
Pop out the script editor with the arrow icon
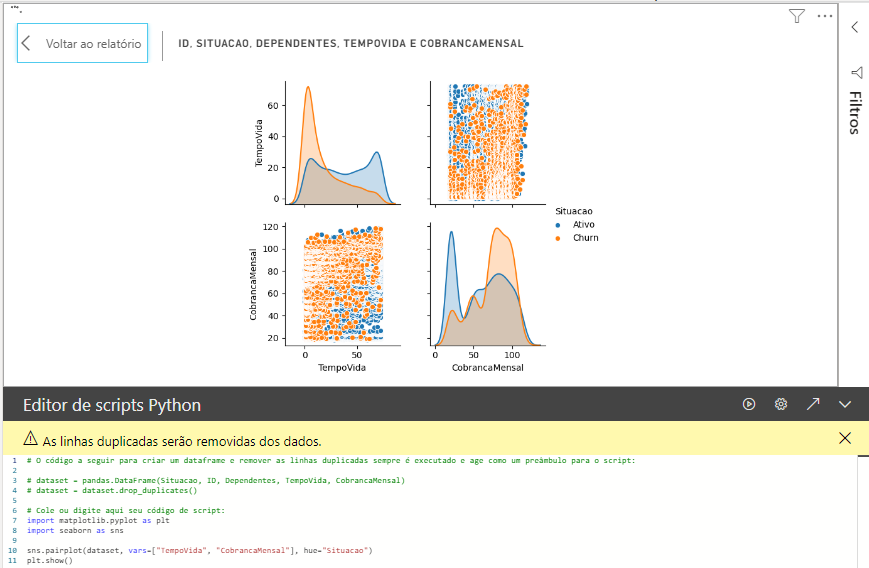pos(813,404)
